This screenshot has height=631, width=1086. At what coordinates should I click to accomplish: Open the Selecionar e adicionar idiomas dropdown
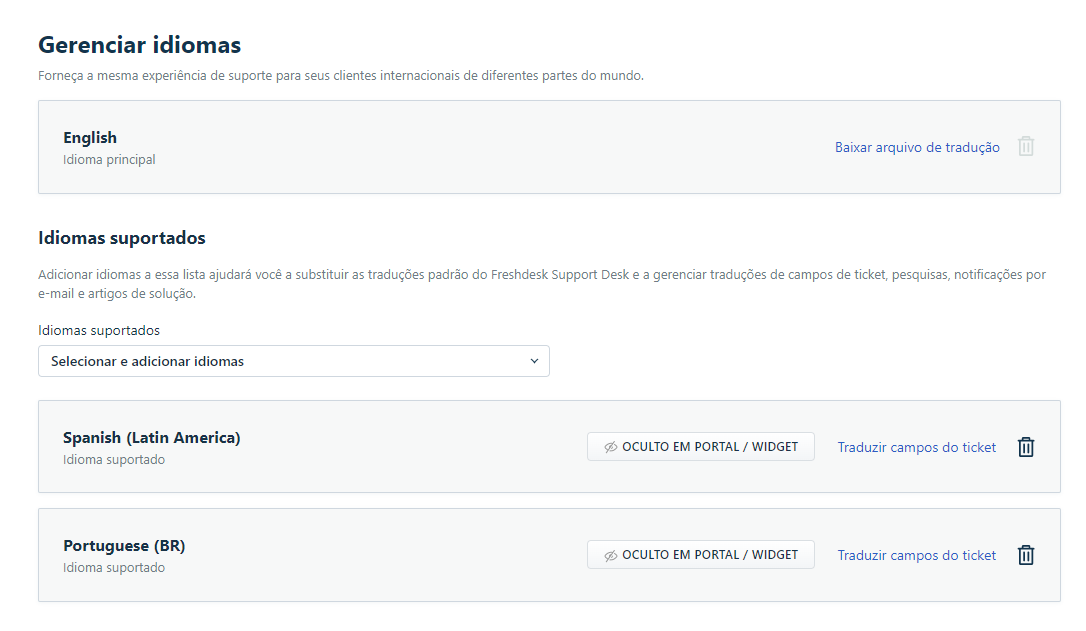293,361
